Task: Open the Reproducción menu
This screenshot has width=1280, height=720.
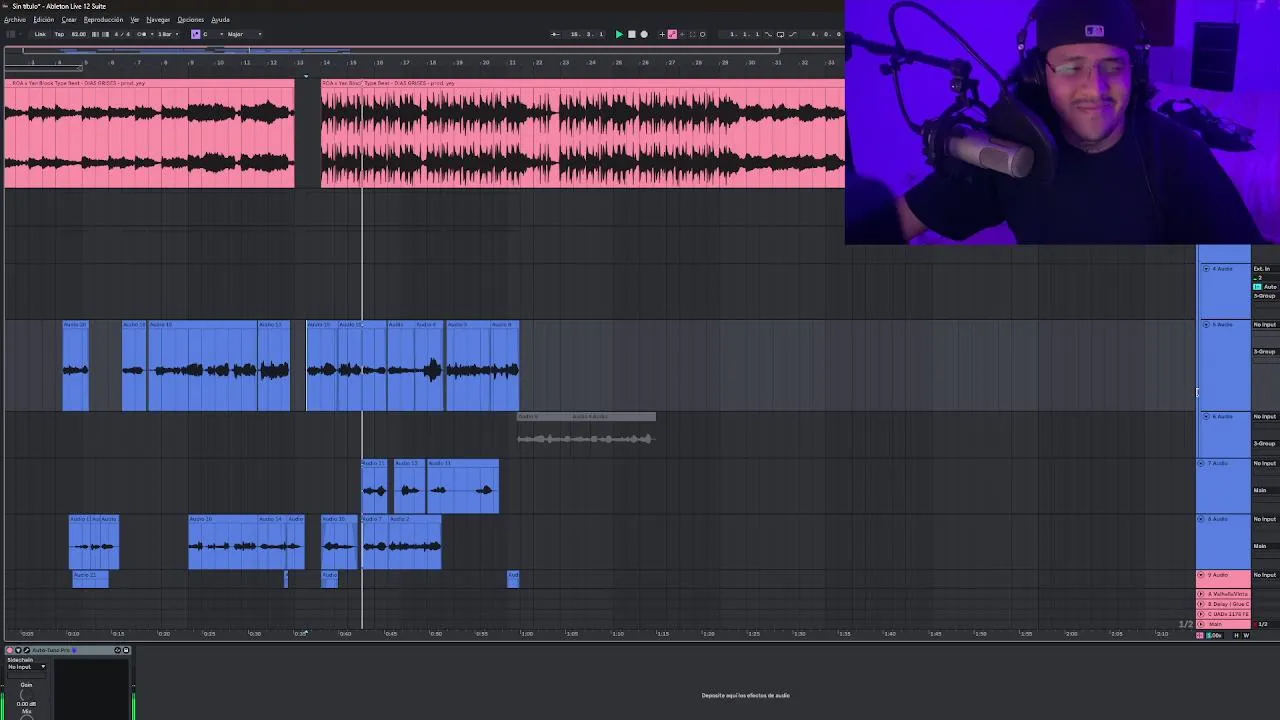Action: (x=103, y=20)
